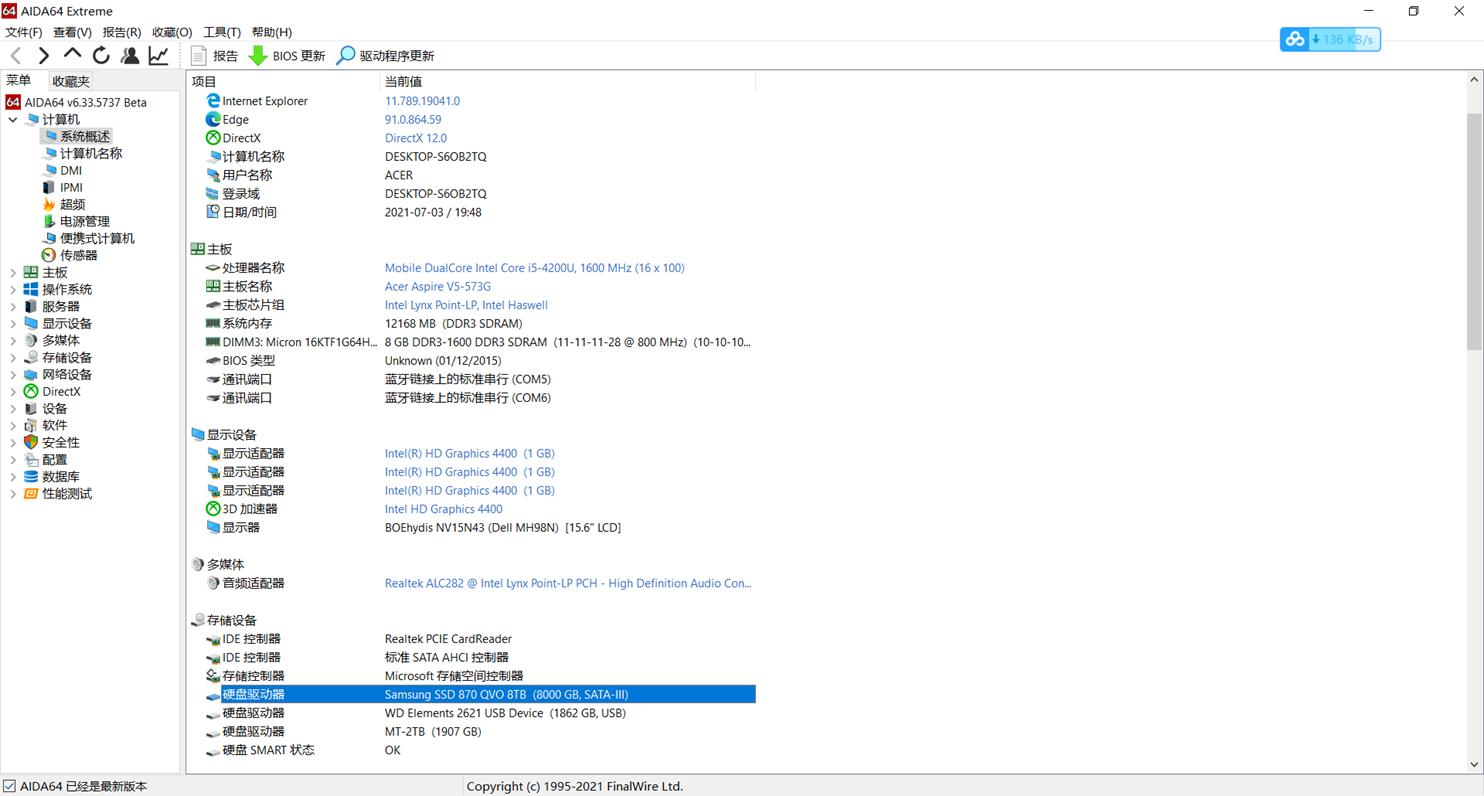This screenshot has height=796, width=1484.
Task: Refresh the page with the circular arrow icon
Action: coord(101,56)
